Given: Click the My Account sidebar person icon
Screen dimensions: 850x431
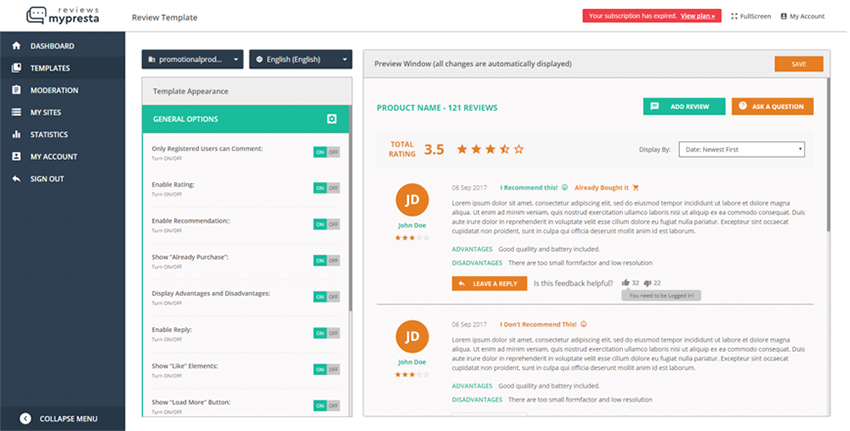Looking at the screenshot, I should tap(16, 156).
